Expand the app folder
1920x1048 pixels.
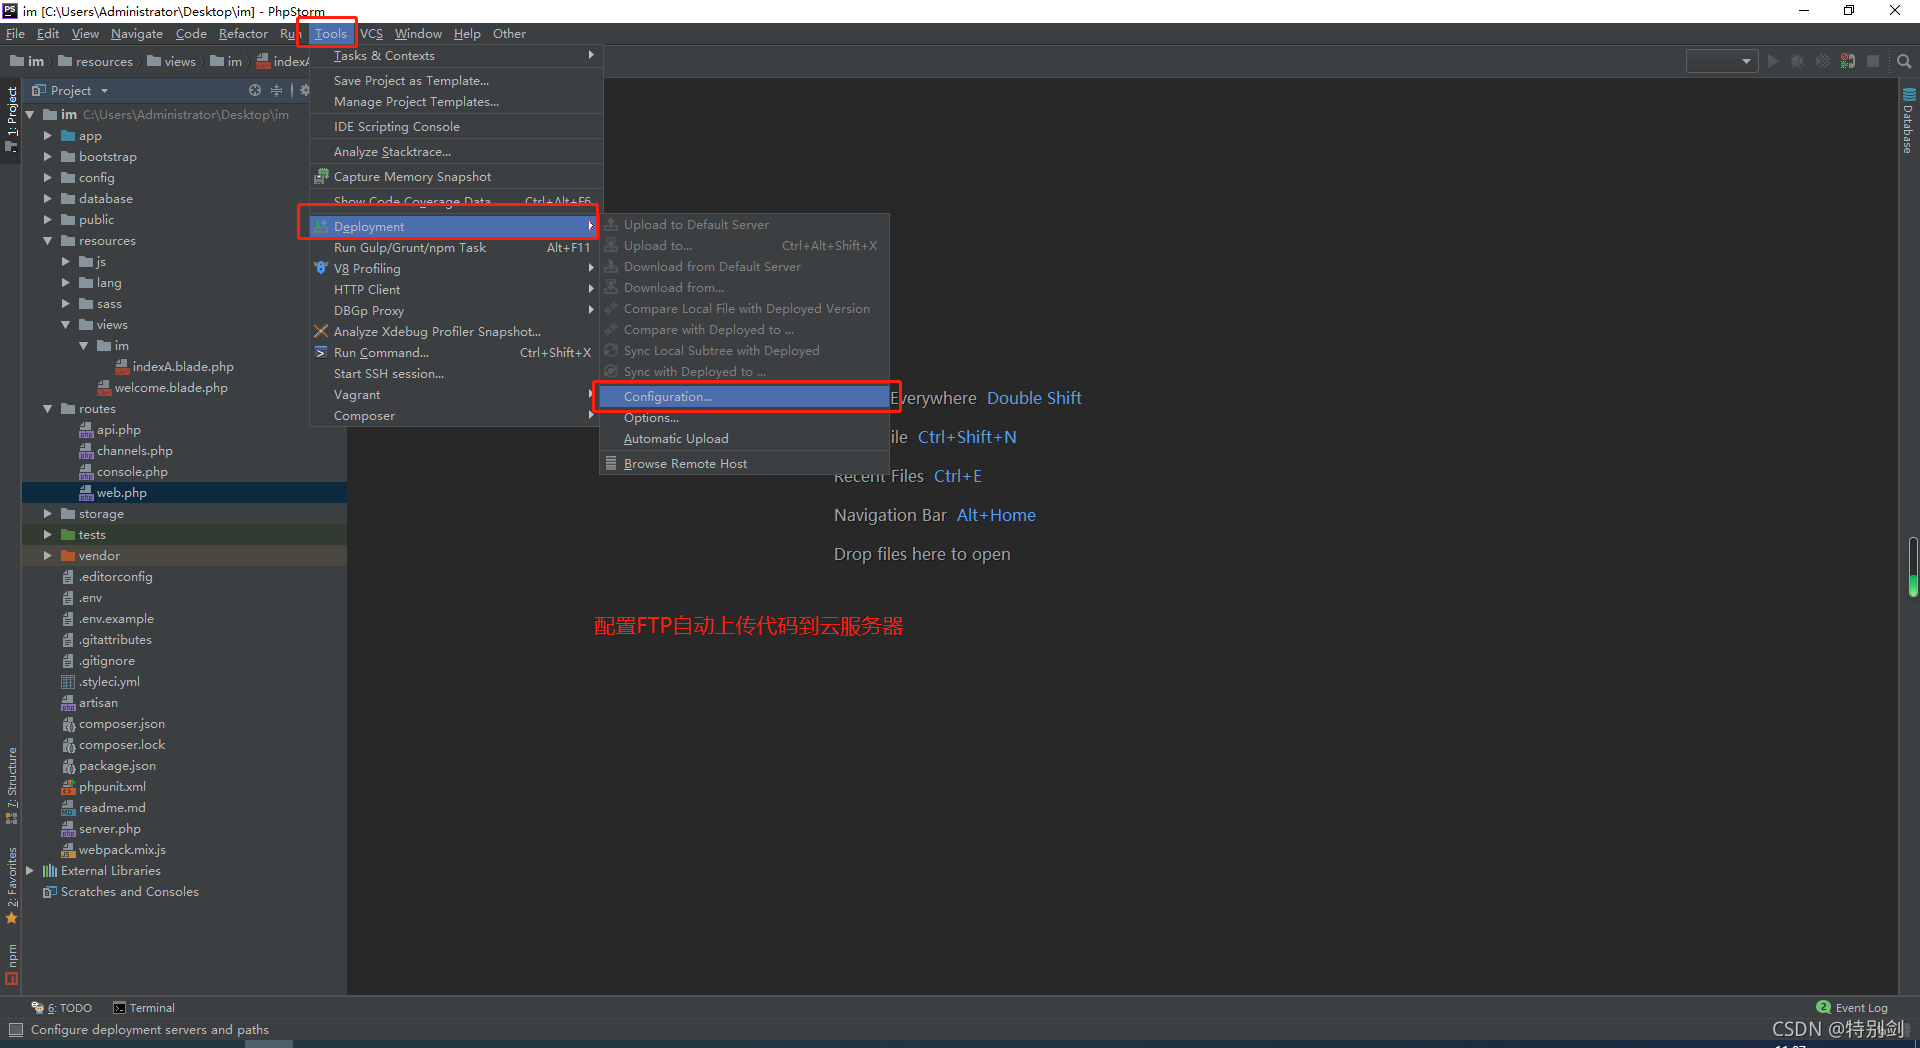click(x=47, y=136)
